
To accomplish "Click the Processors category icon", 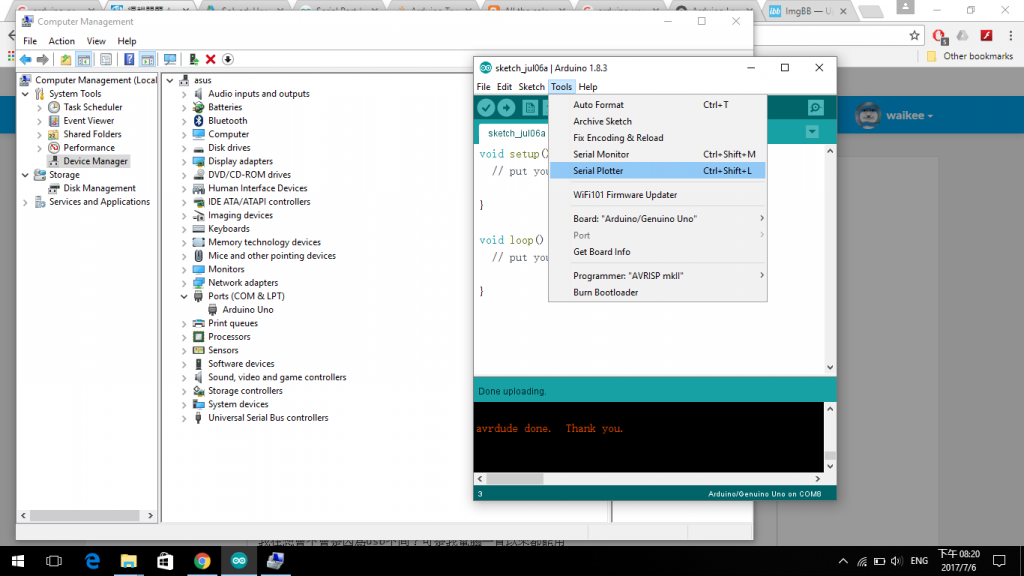I will tap(199, 337).
